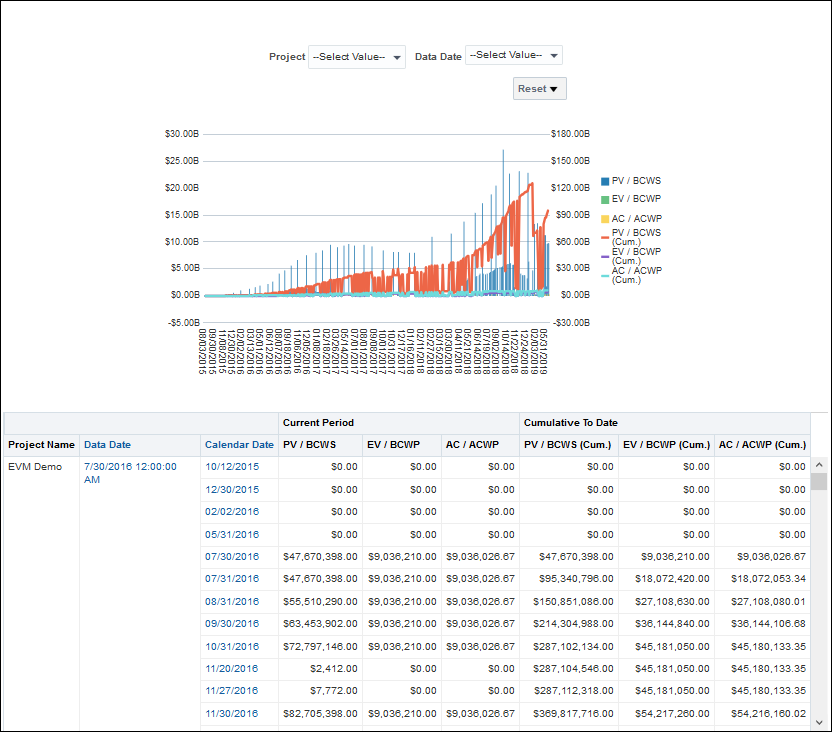This screenshot has width=832, height=732.
Task: Click the table scrollbar down arrow
Action: 817,722
